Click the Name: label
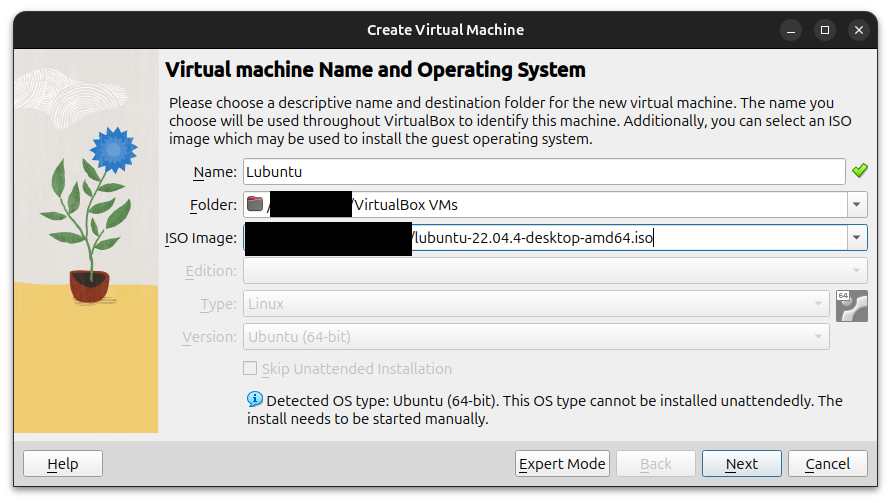This screenshot has height=503, width=891. point(215,172)
